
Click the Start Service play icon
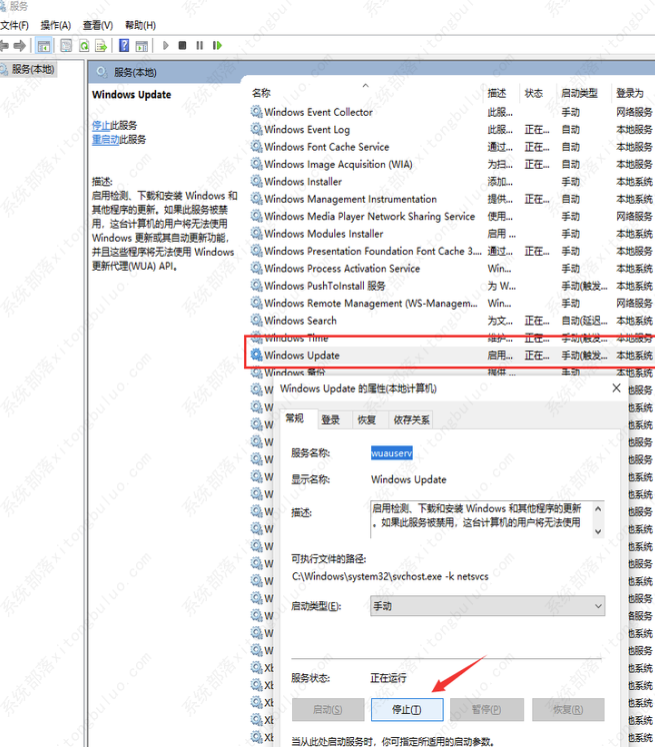point(166,45)
